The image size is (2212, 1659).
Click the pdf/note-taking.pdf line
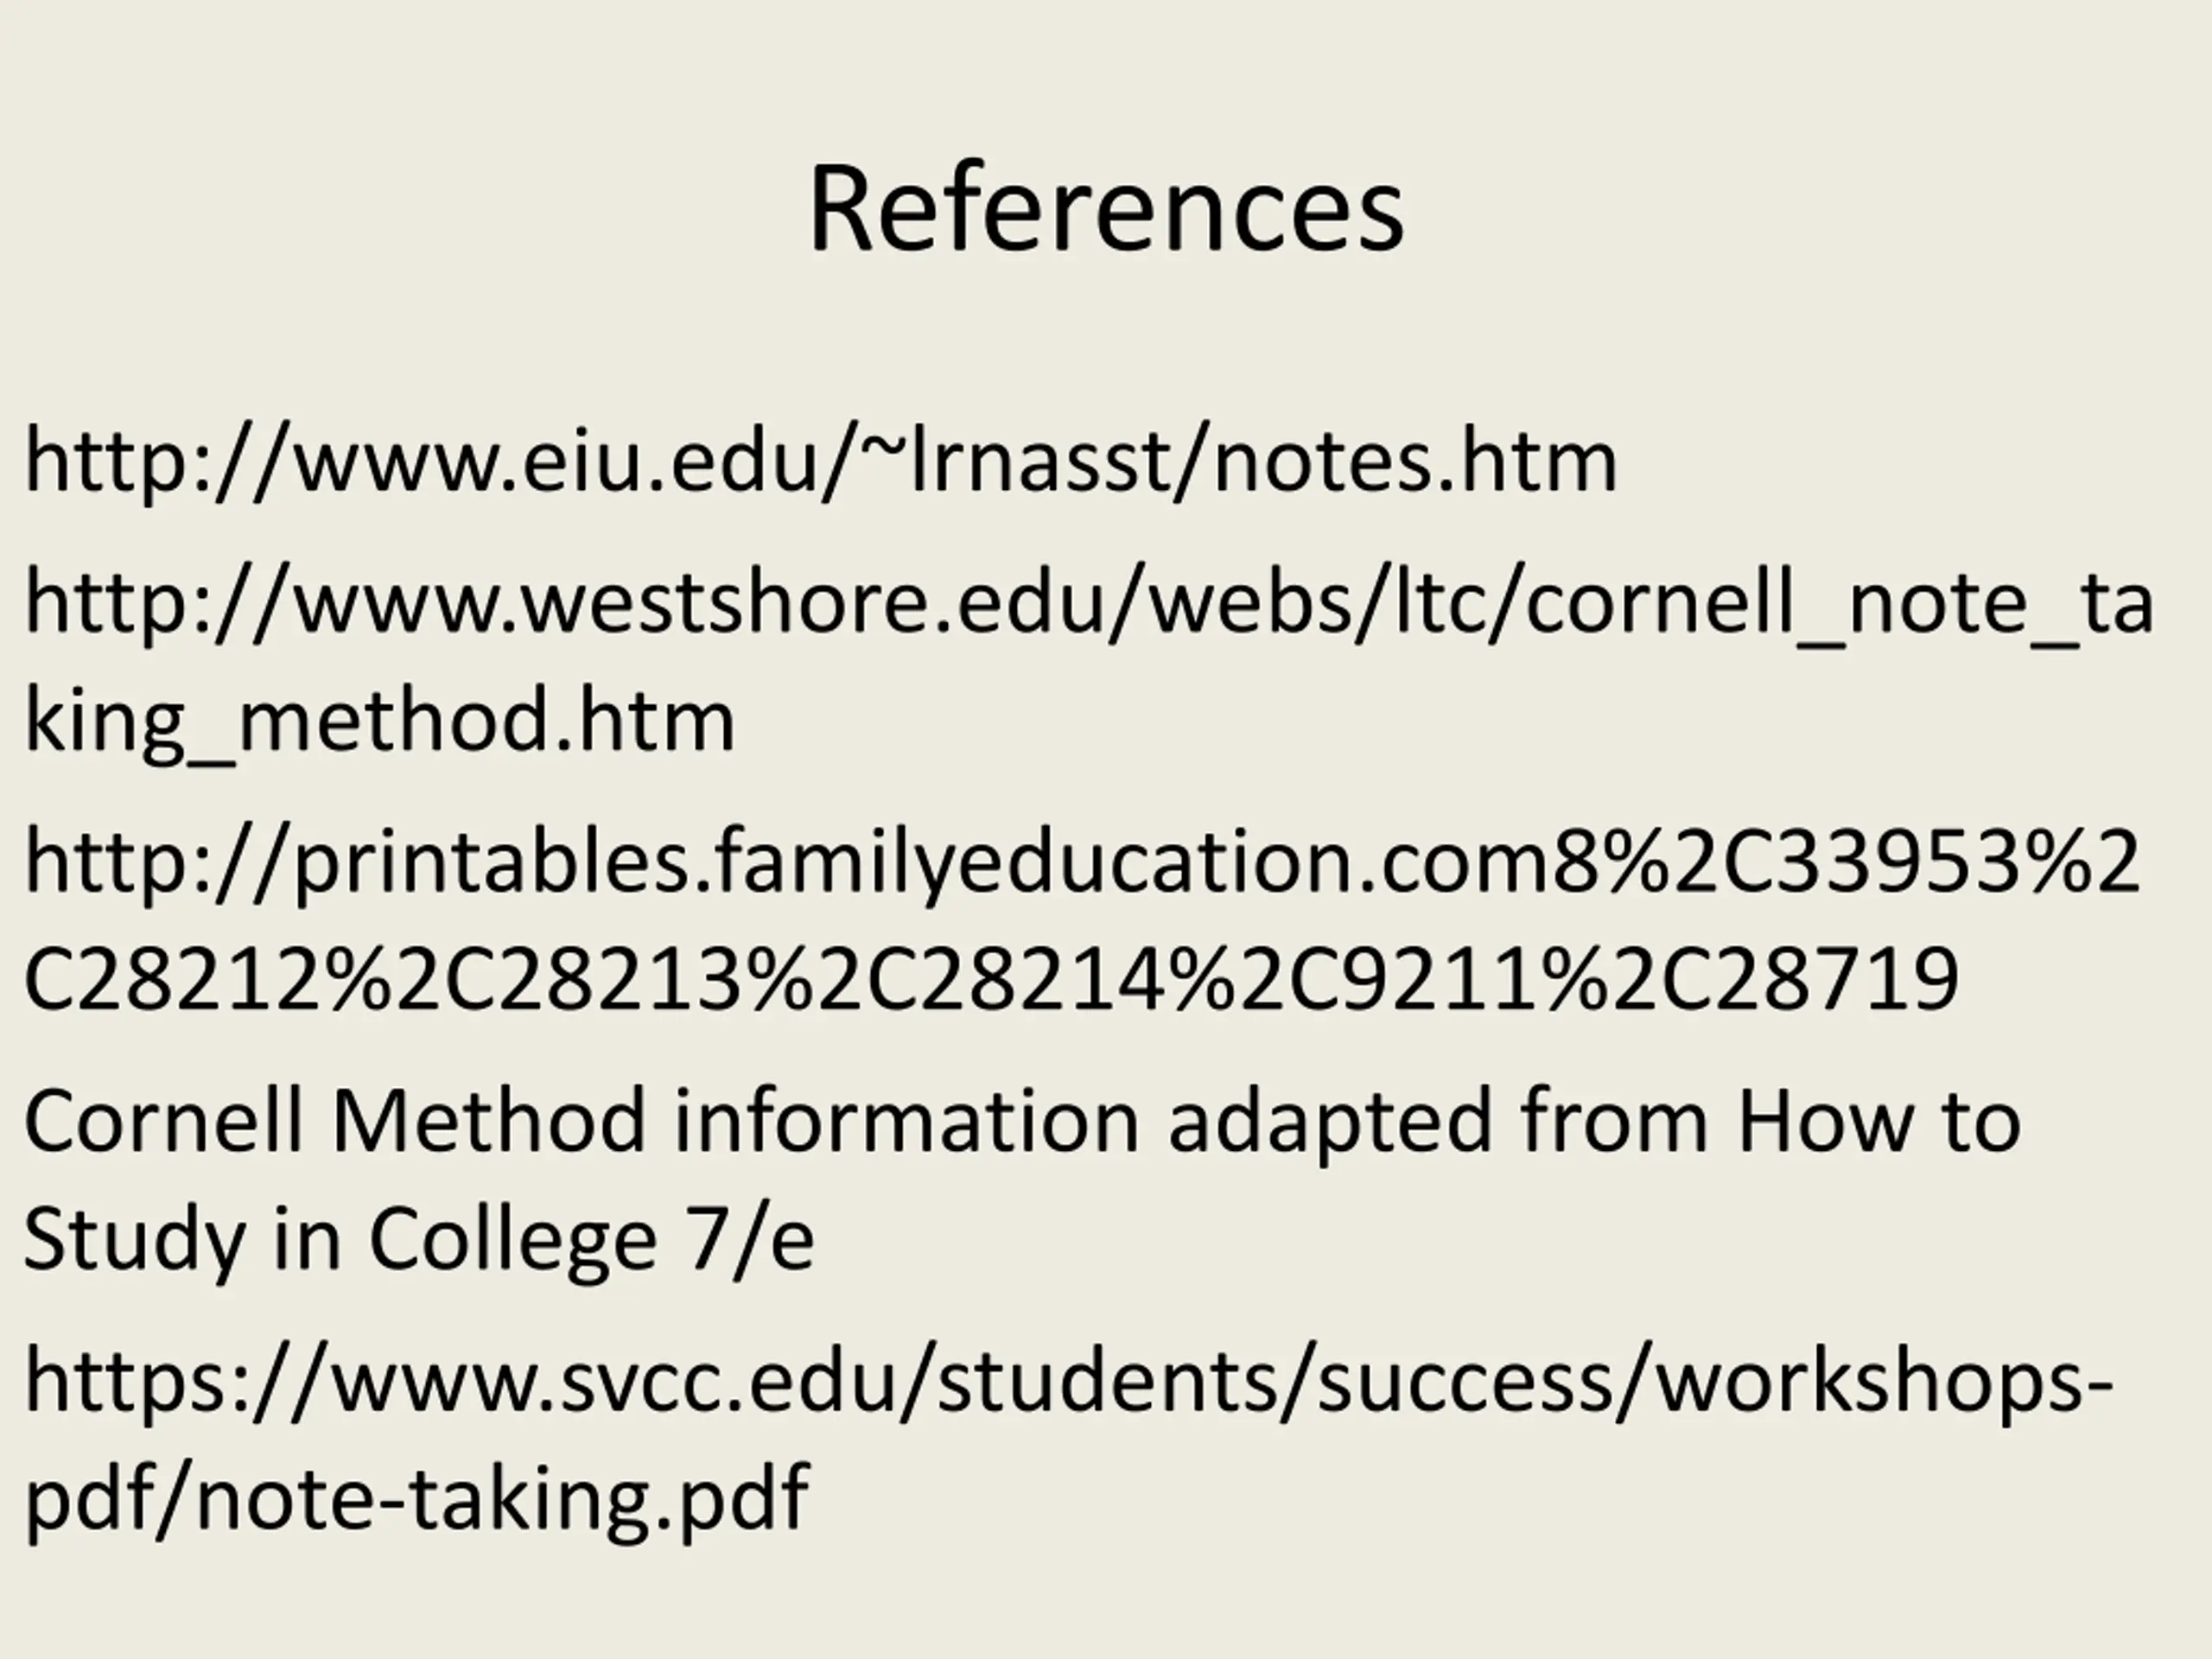point(416,1499)
